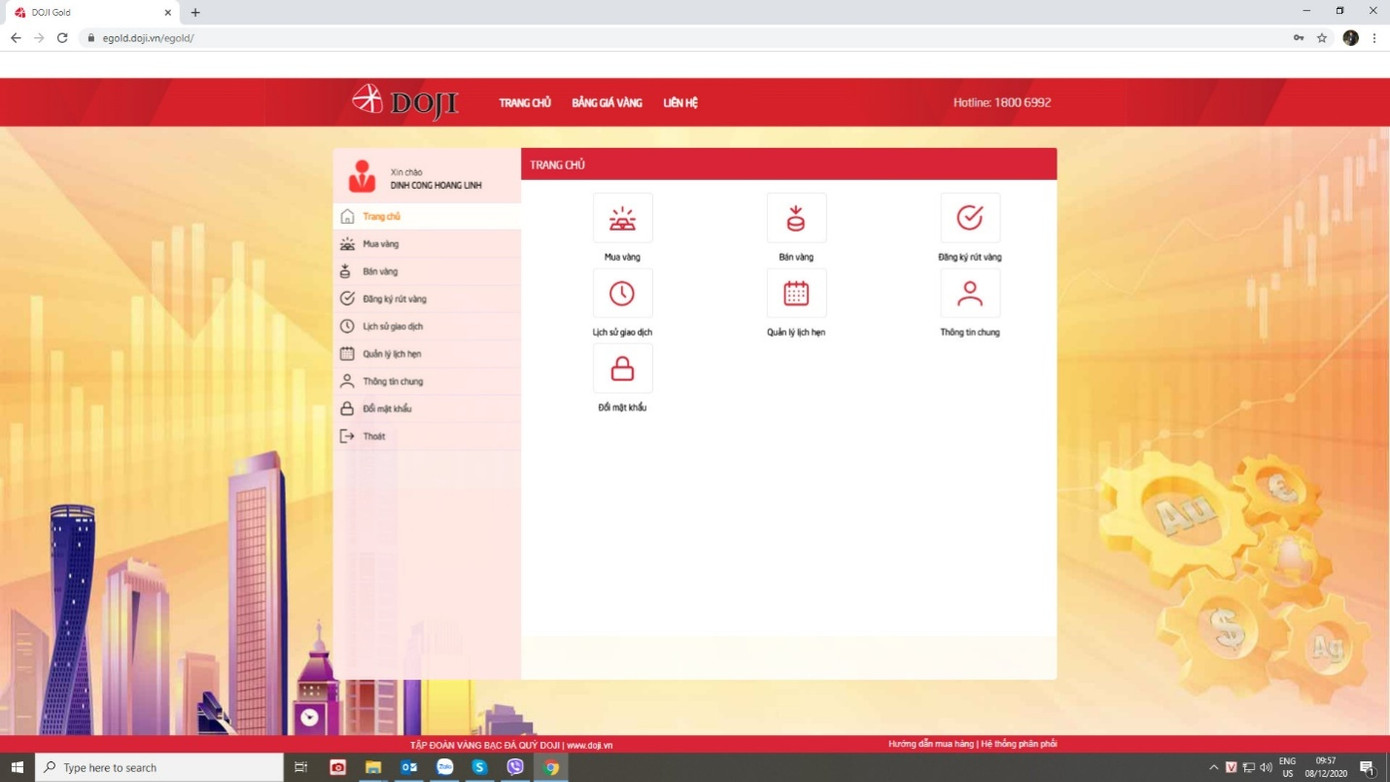Open Thông tin chung profile icon

(968, 292)
